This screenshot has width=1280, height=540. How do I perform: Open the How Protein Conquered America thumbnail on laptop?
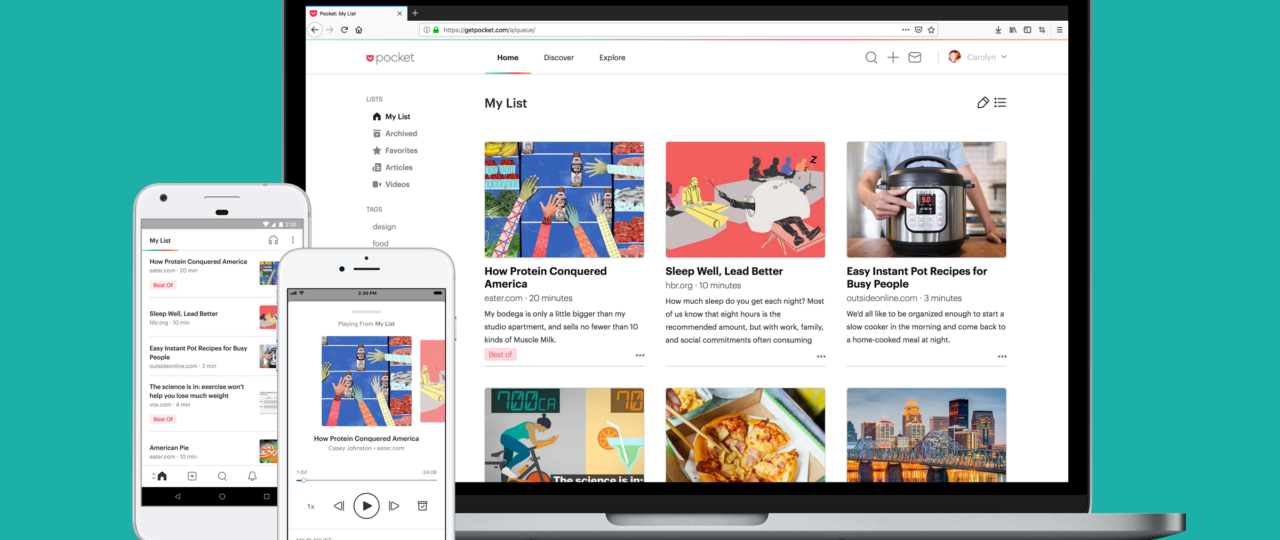pos(564,200)
